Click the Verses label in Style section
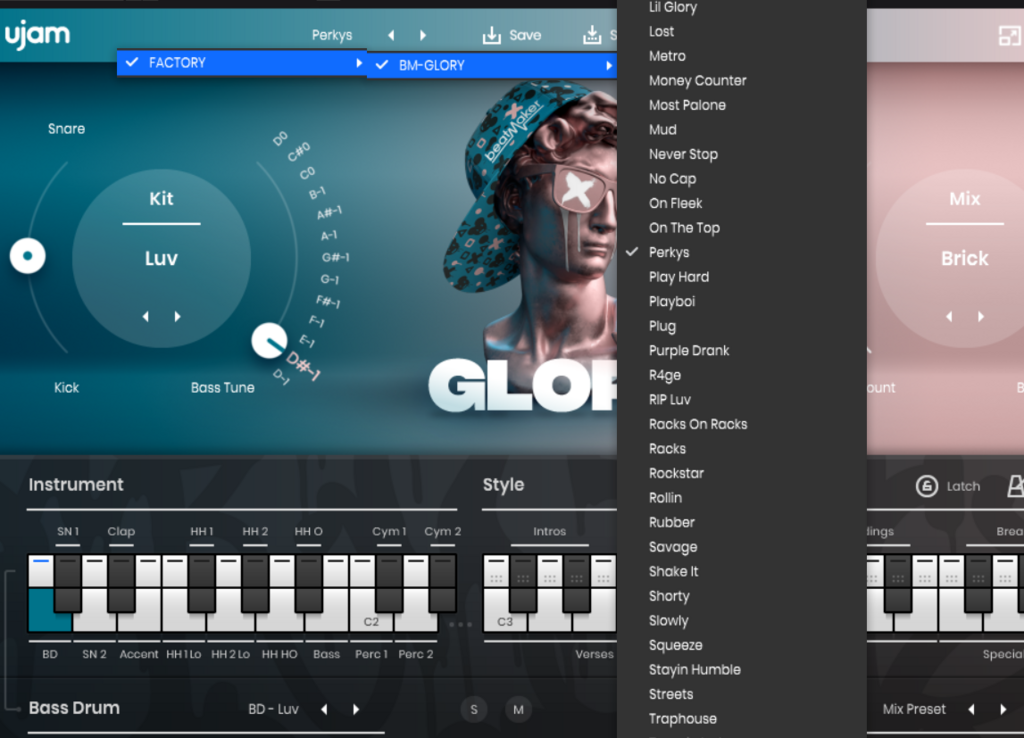The image size is (1024, 738). [594, 654]
